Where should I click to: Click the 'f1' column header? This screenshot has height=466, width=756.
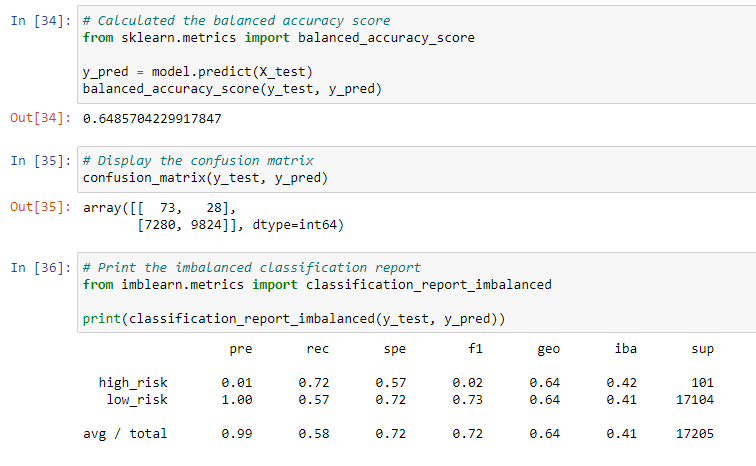475,348
